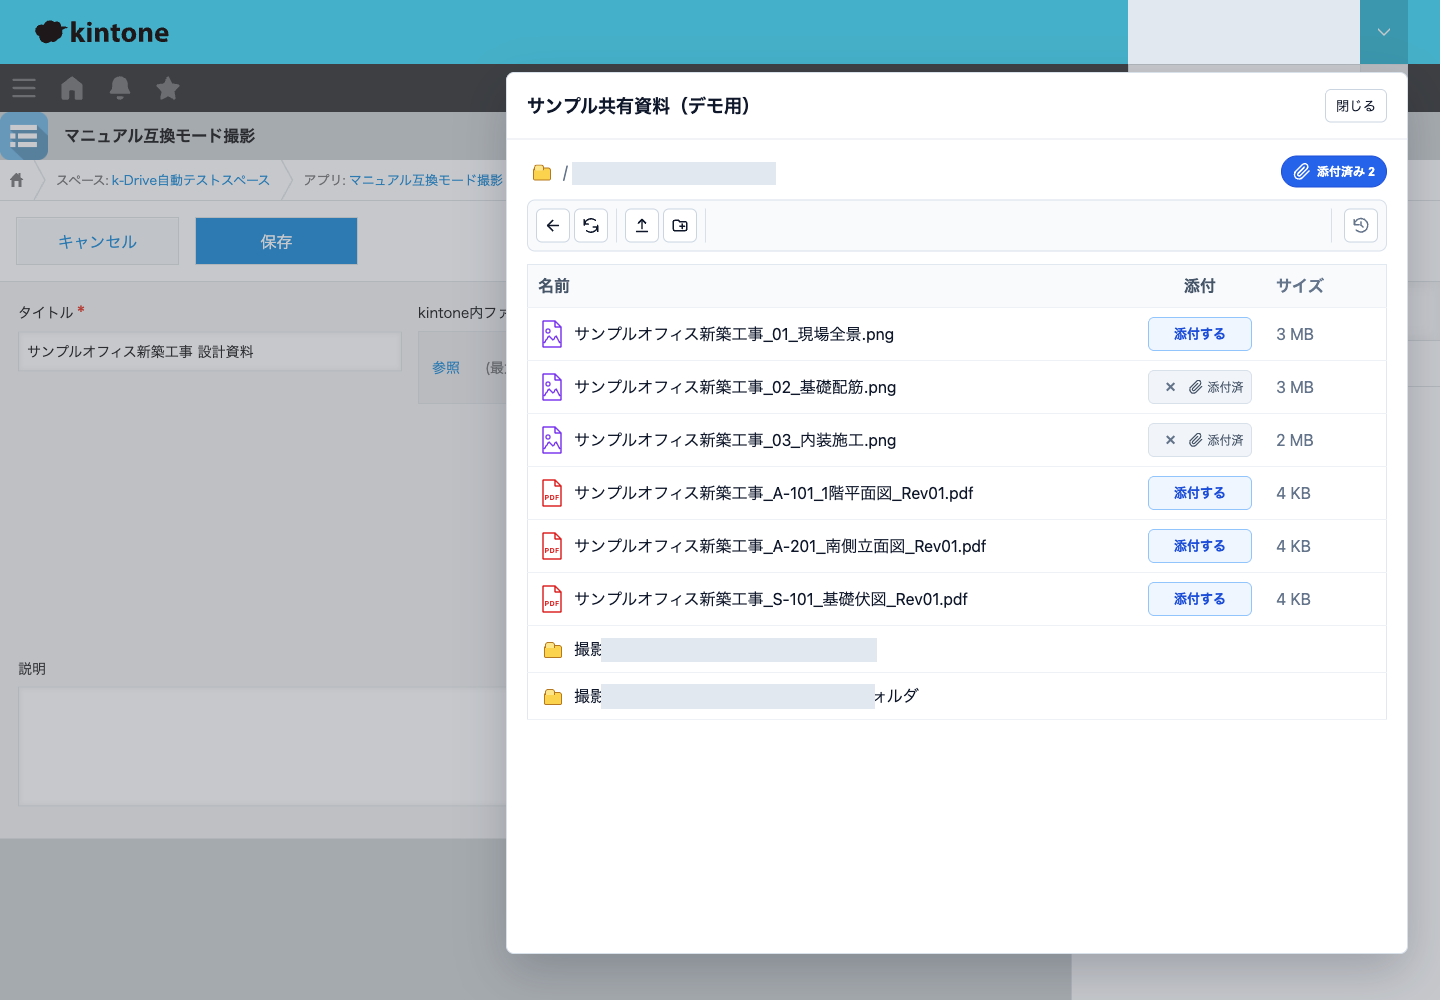Click the breadcrumb home icon
The image size is (1440, 1000).
click(x=17, y=180)
